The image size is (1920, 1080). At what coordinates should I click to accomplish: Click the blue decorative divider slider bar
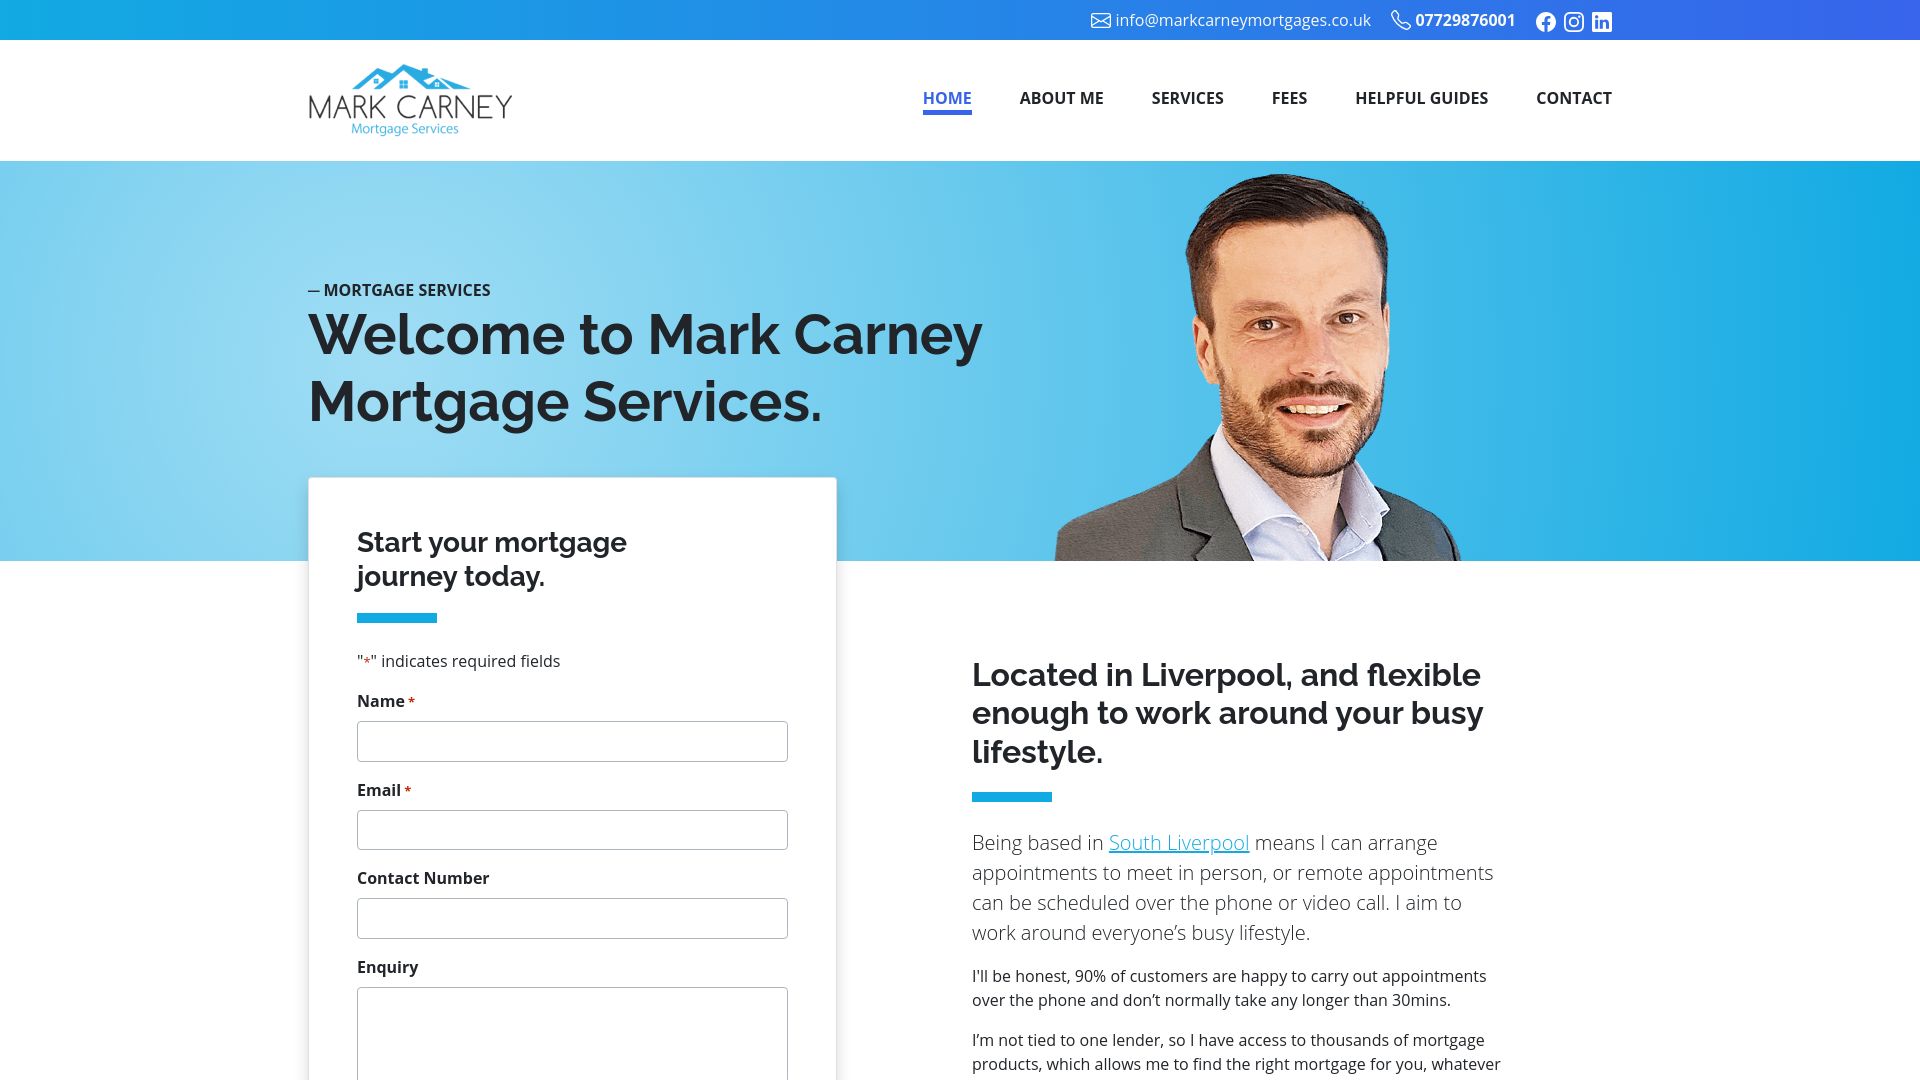(396, 617)
